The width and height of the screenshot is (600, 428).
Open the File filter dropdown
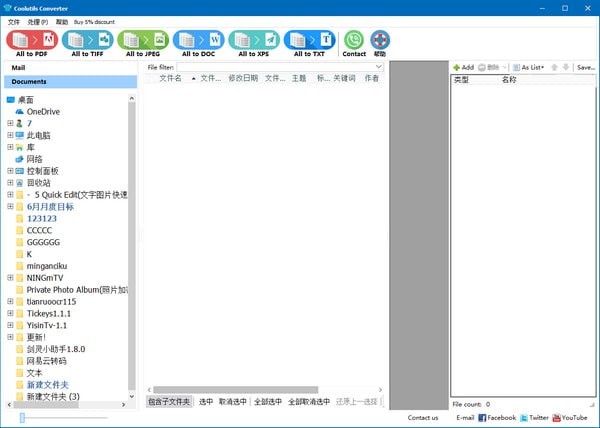pos(378,67)
